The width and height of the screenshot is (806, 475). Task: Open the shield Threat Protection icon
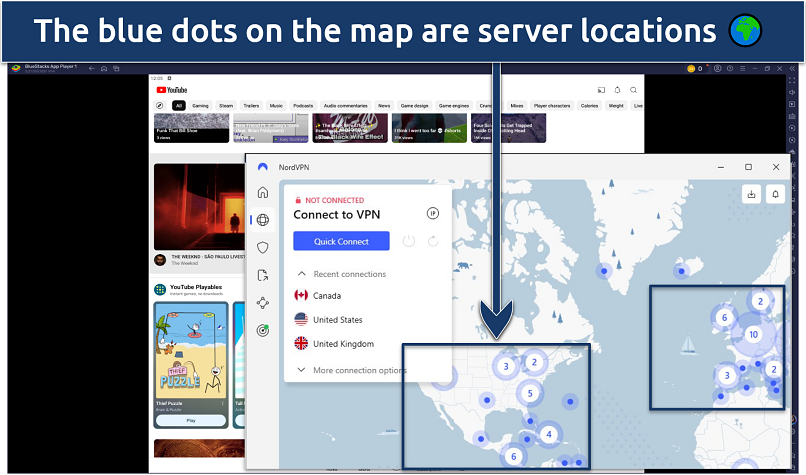263,247
